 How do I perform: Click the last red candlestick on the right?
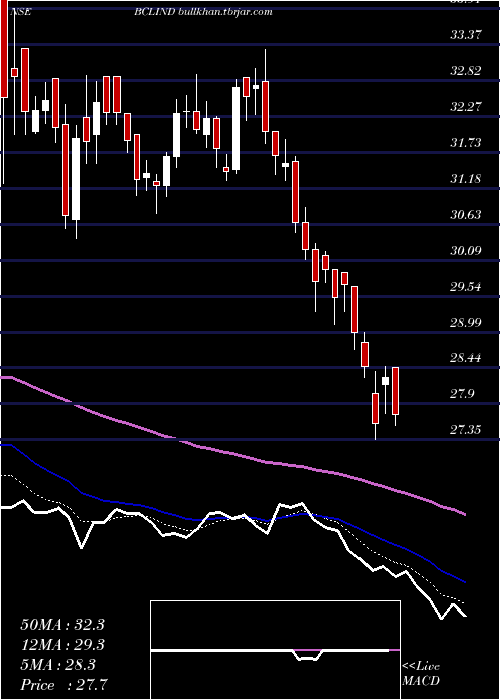395,391
